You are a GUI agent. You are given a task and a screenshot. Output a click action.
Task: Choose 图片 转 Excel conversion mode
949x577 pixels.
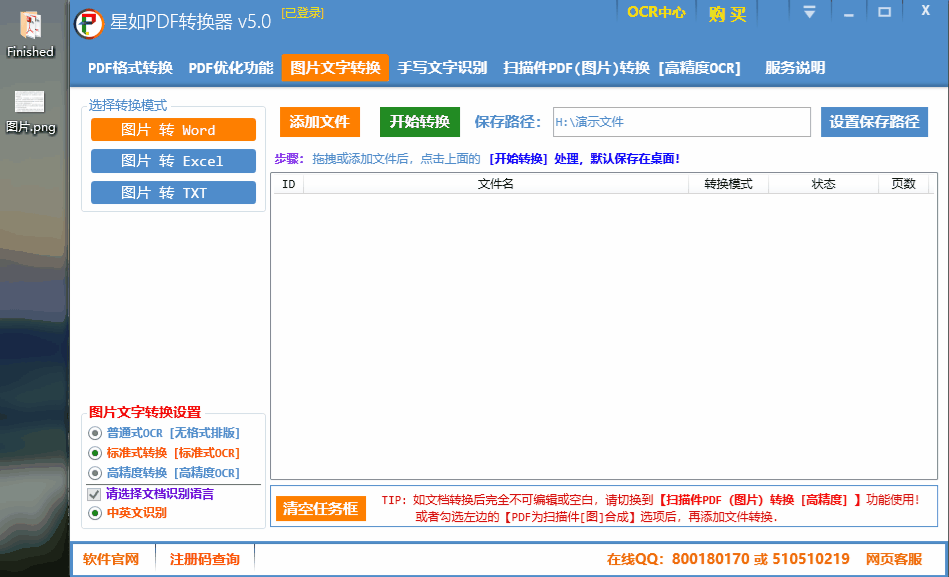pyautogui.click(x=173, y=161)
